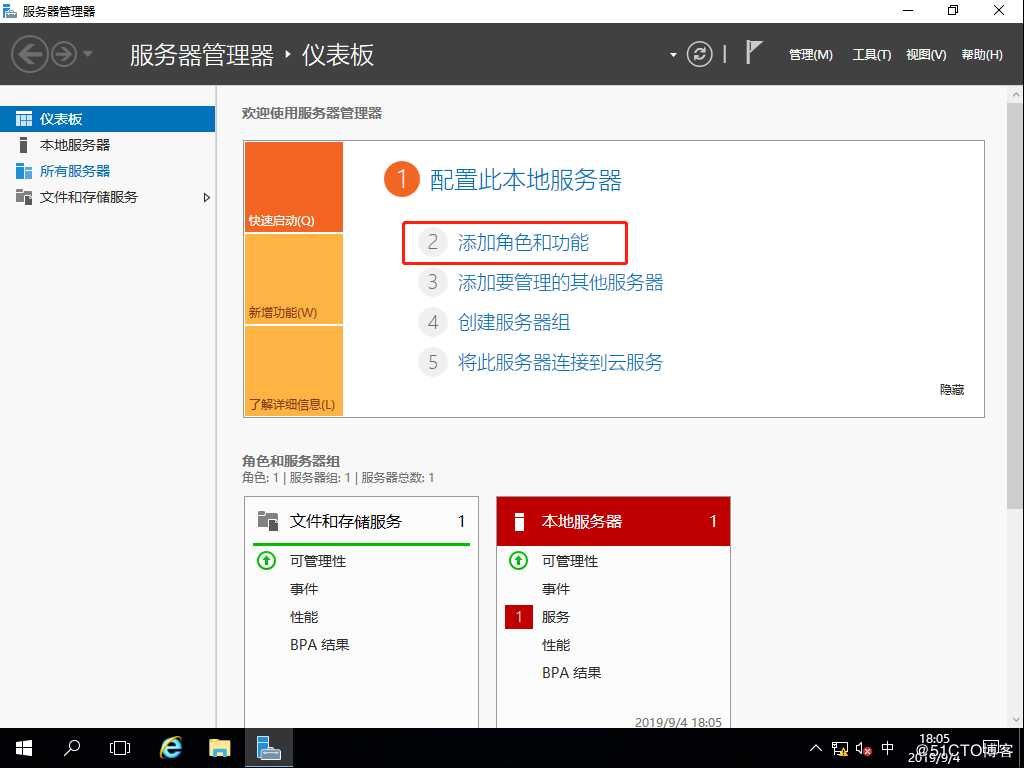Open Task View on taskbar
Screen dimensions: 1024x768
click(x=120, y=748)
